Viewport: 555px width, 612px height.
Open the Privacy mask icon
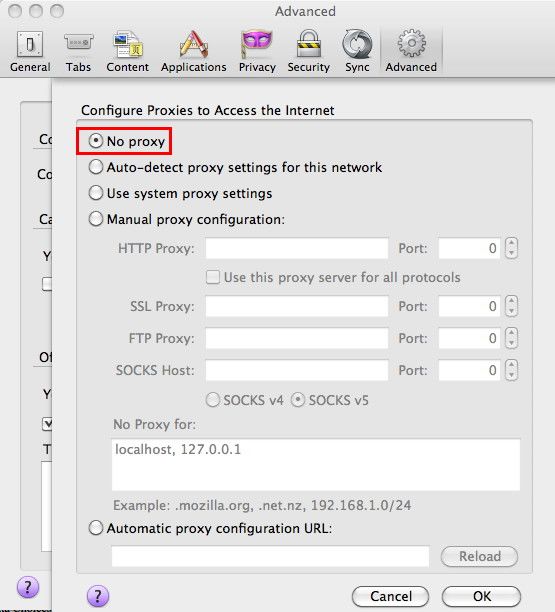[x=257, y=44]
